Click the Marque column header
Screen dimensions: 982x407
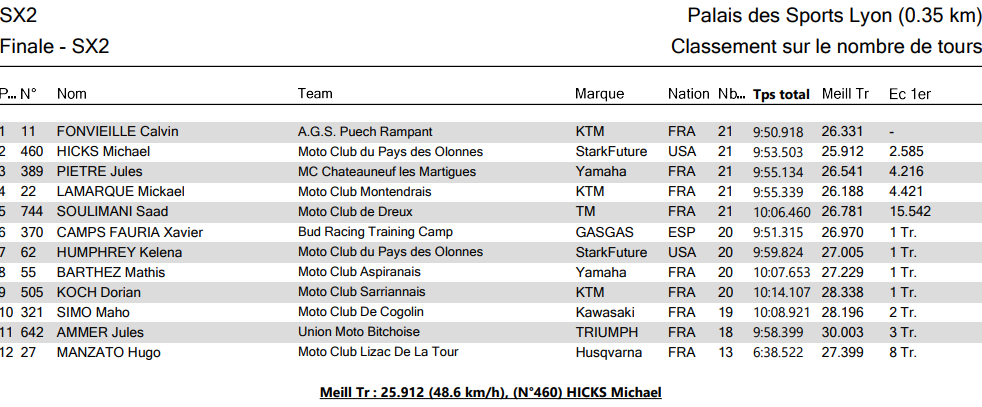[599, 94]
